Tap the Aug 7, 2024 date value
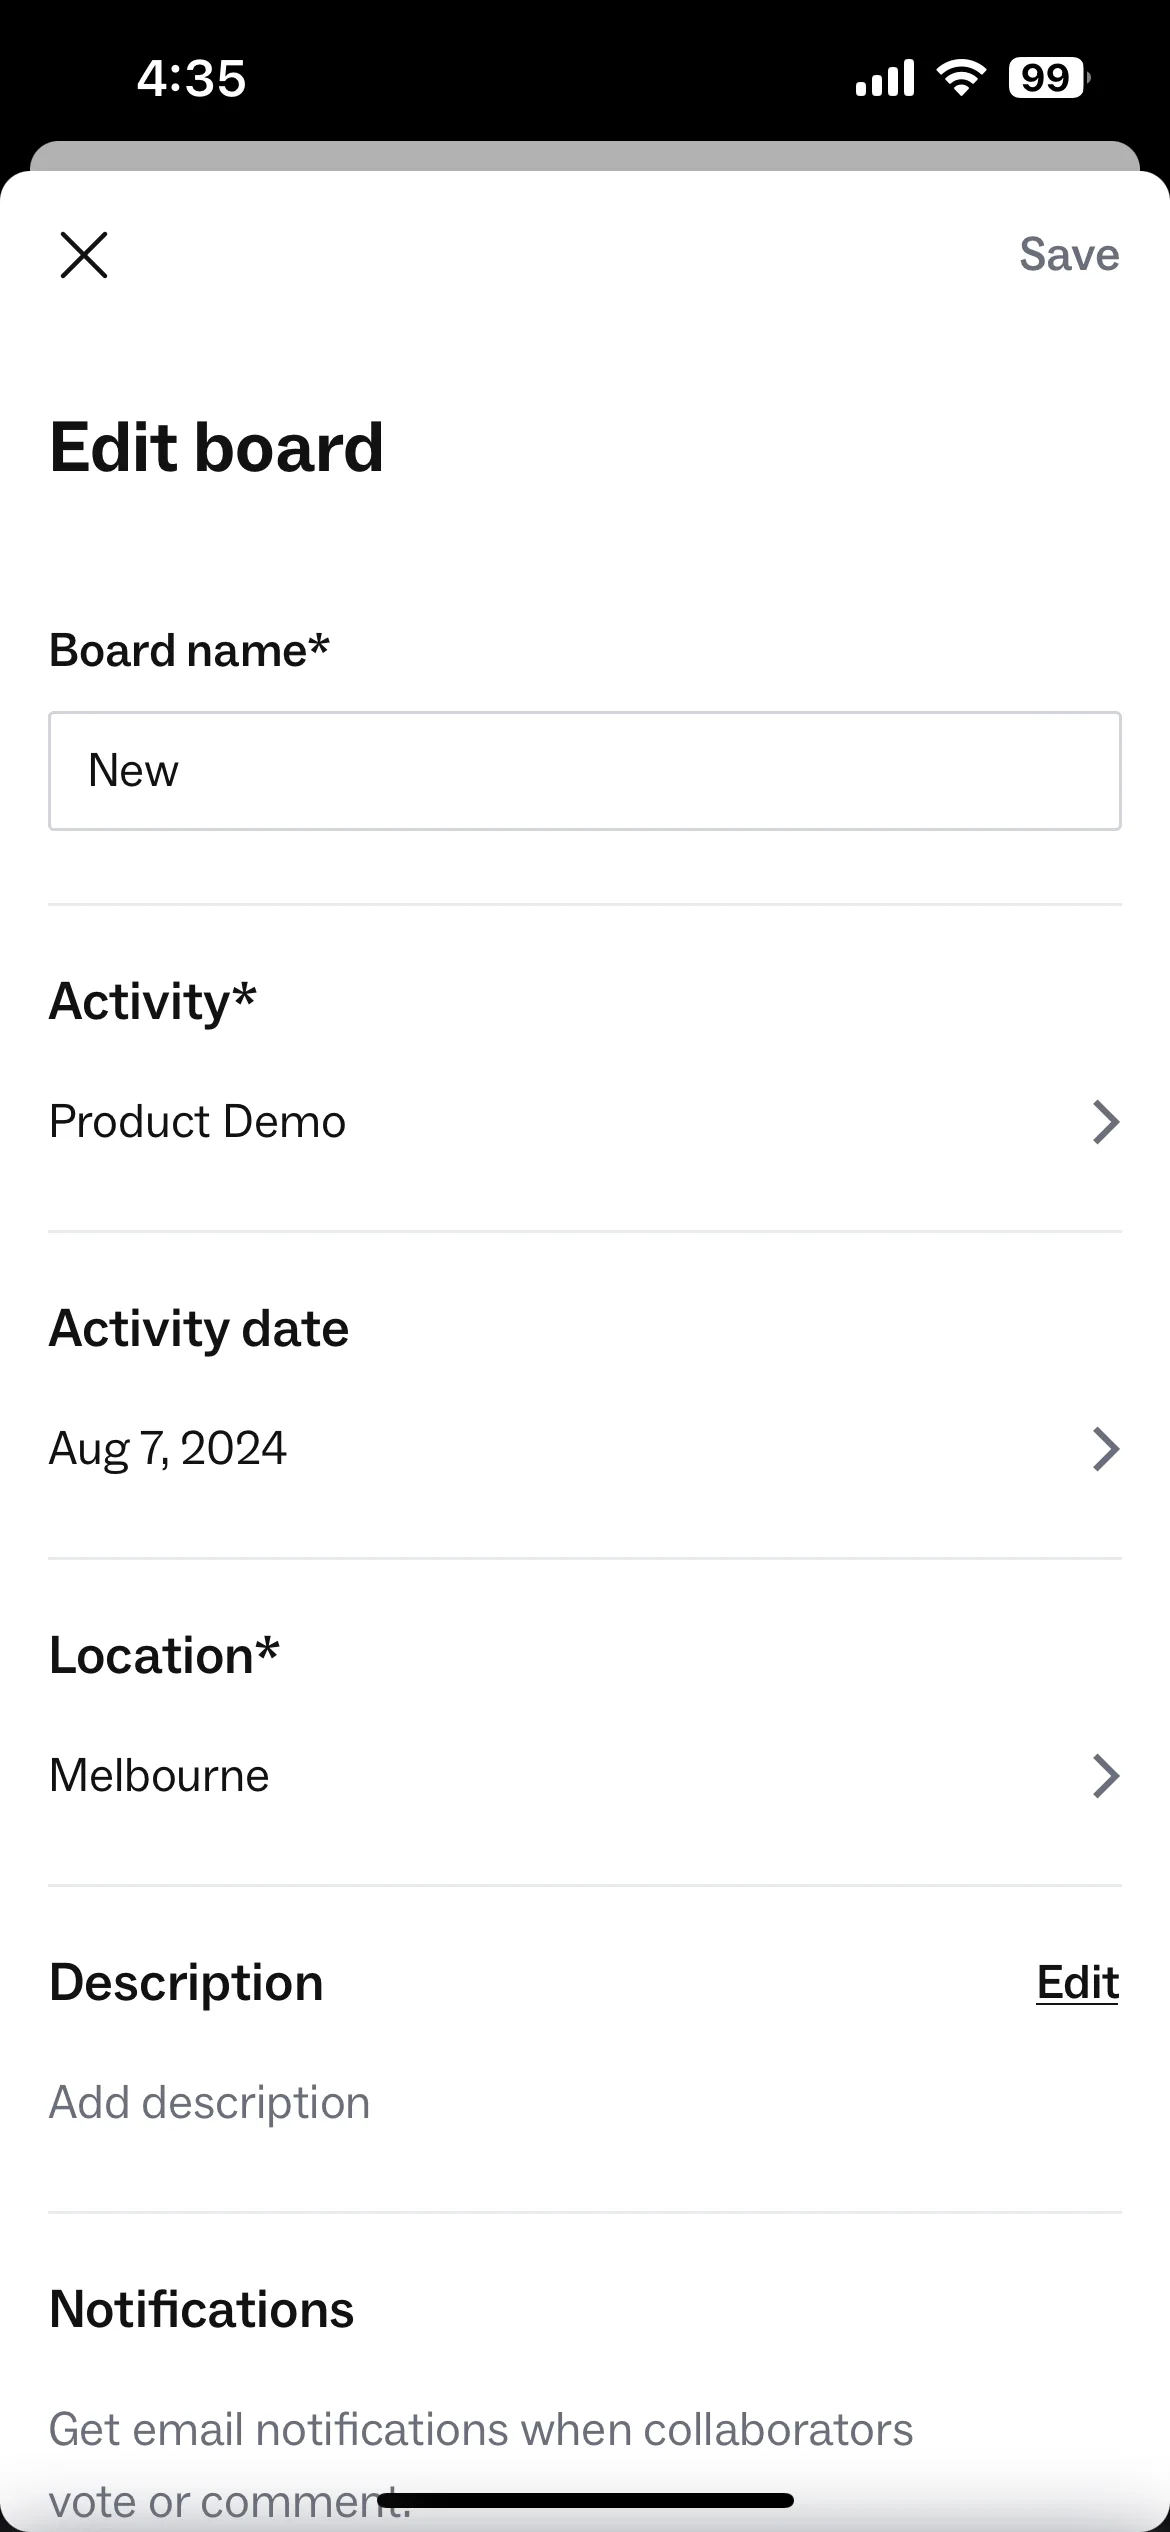Screen dimensions: 1170x2532 point(168,1449)
